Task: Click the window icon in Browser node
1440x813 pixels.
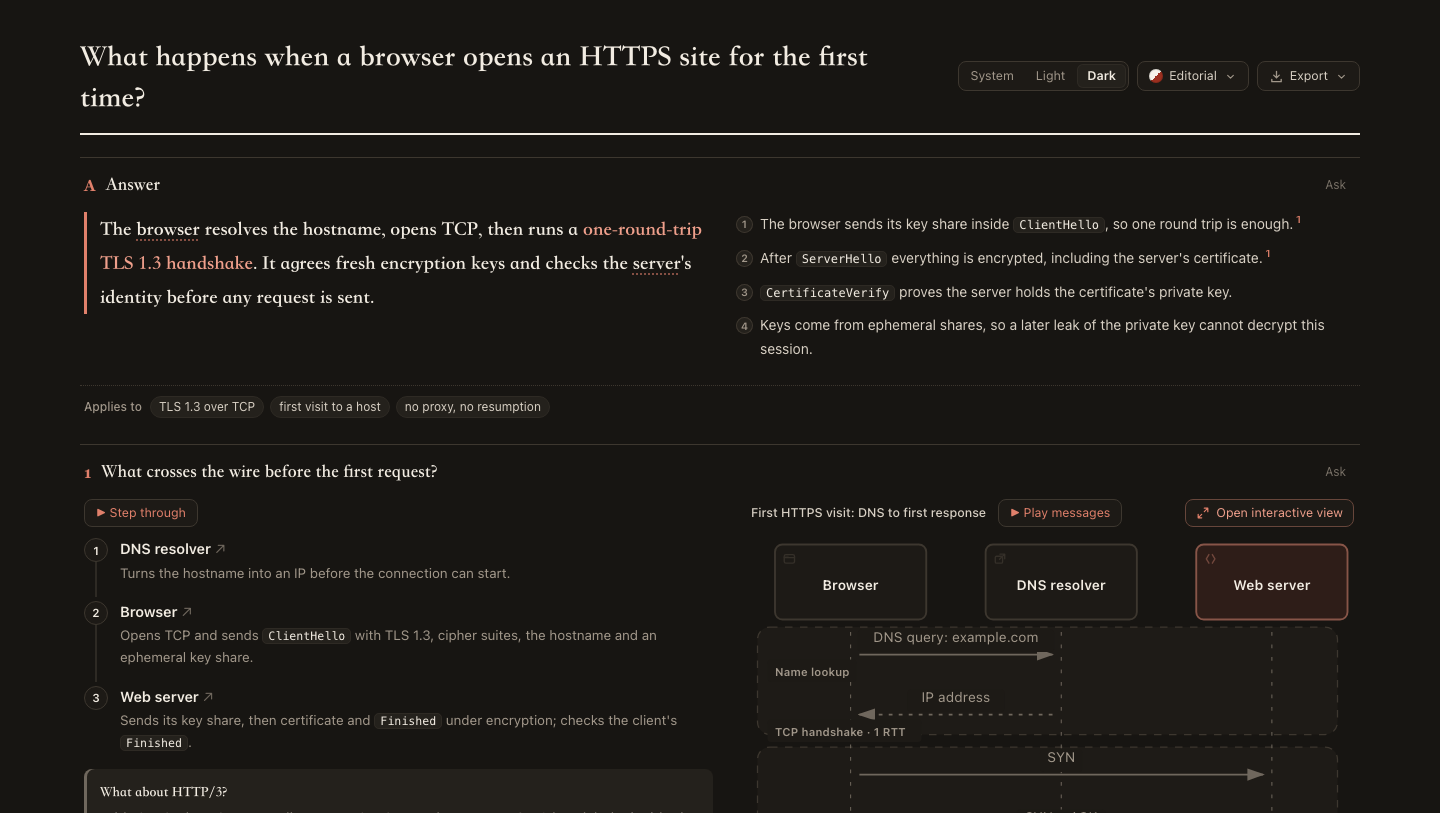Action: (x=789, y=559)
